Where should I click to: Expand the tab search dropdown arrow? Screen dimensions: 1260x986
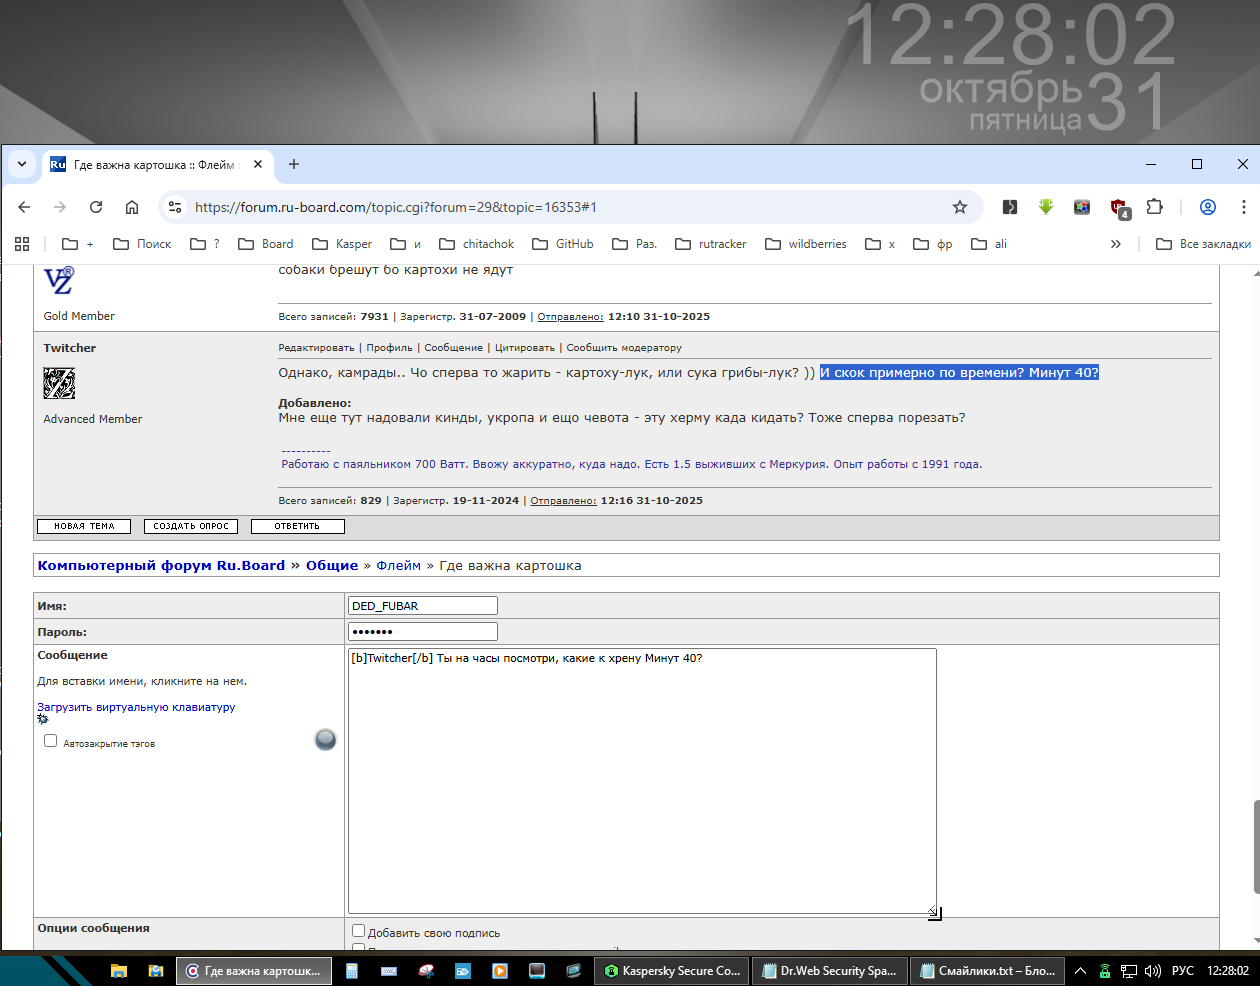click(22, 164)
